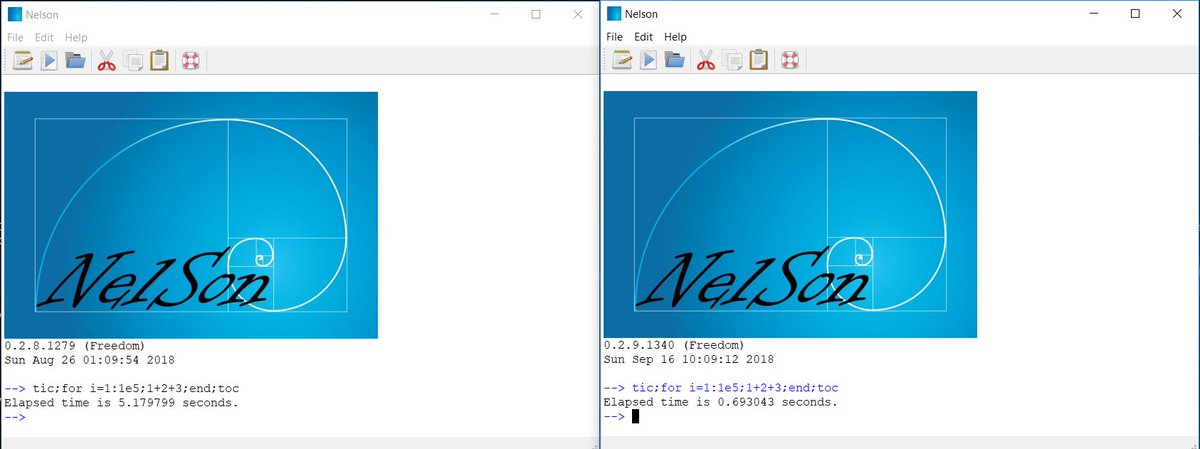Click the Nelson app icon in right title bar
This screenshot has height=449, width=1200.
click(x=613, y=14)
